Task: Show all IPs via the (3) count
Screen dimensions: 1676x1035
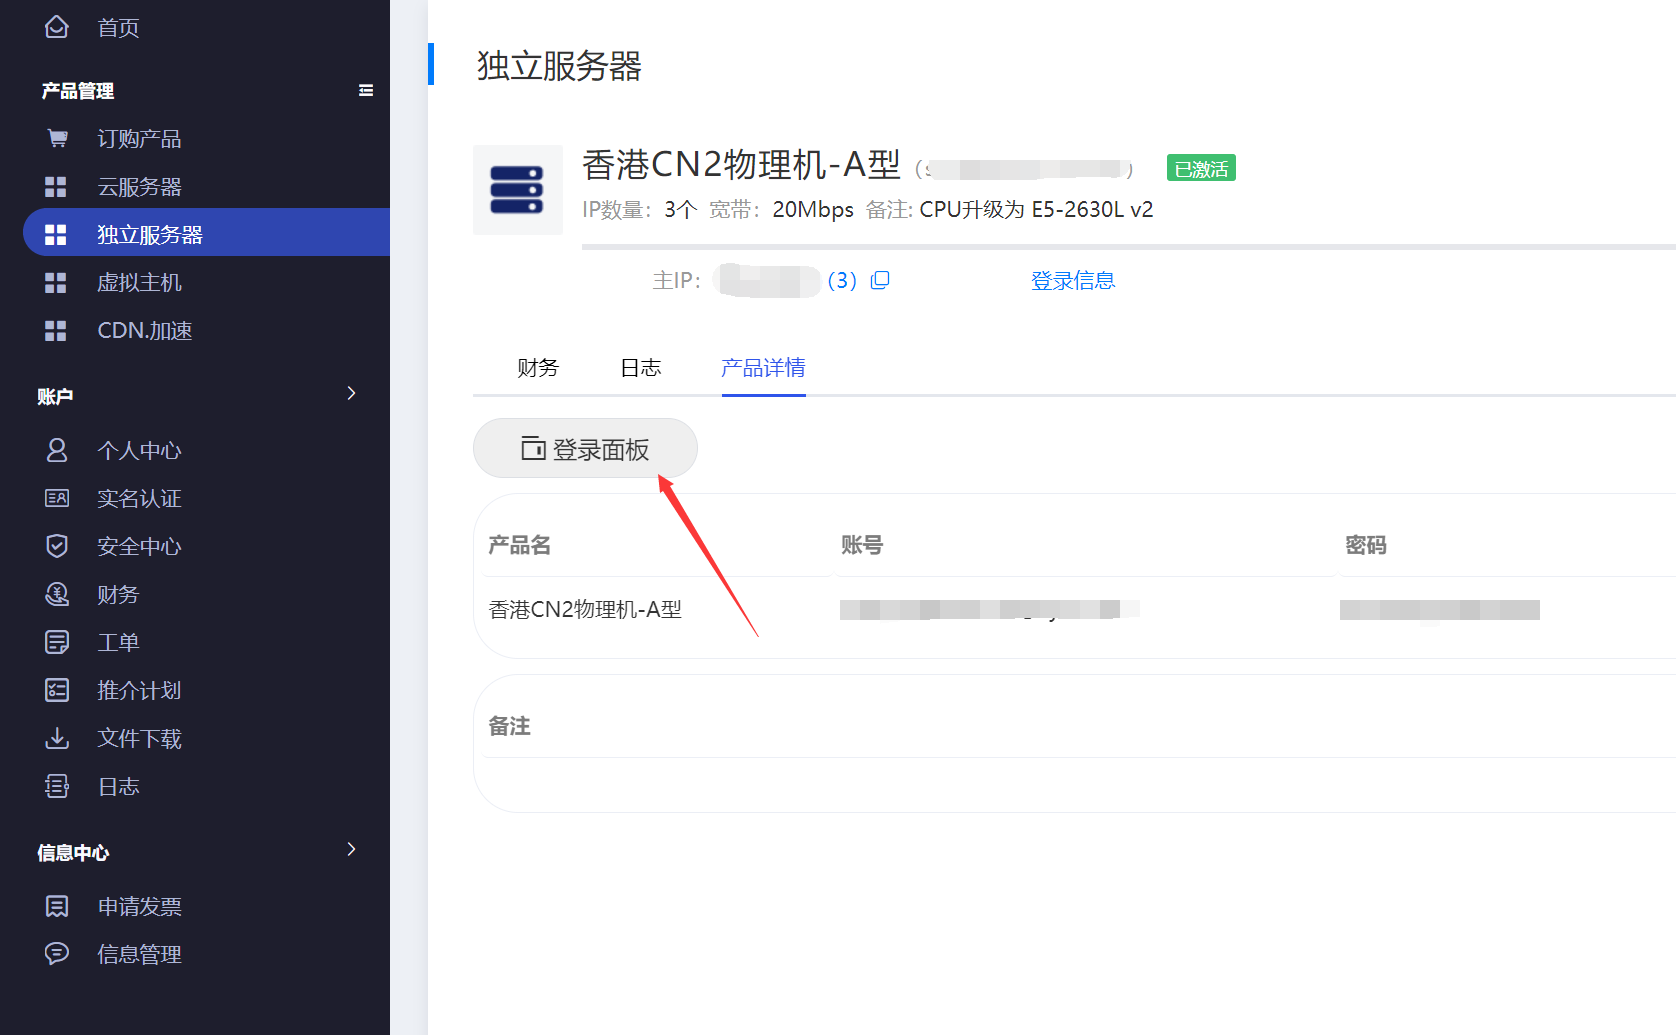Action: tap(842, 281)
